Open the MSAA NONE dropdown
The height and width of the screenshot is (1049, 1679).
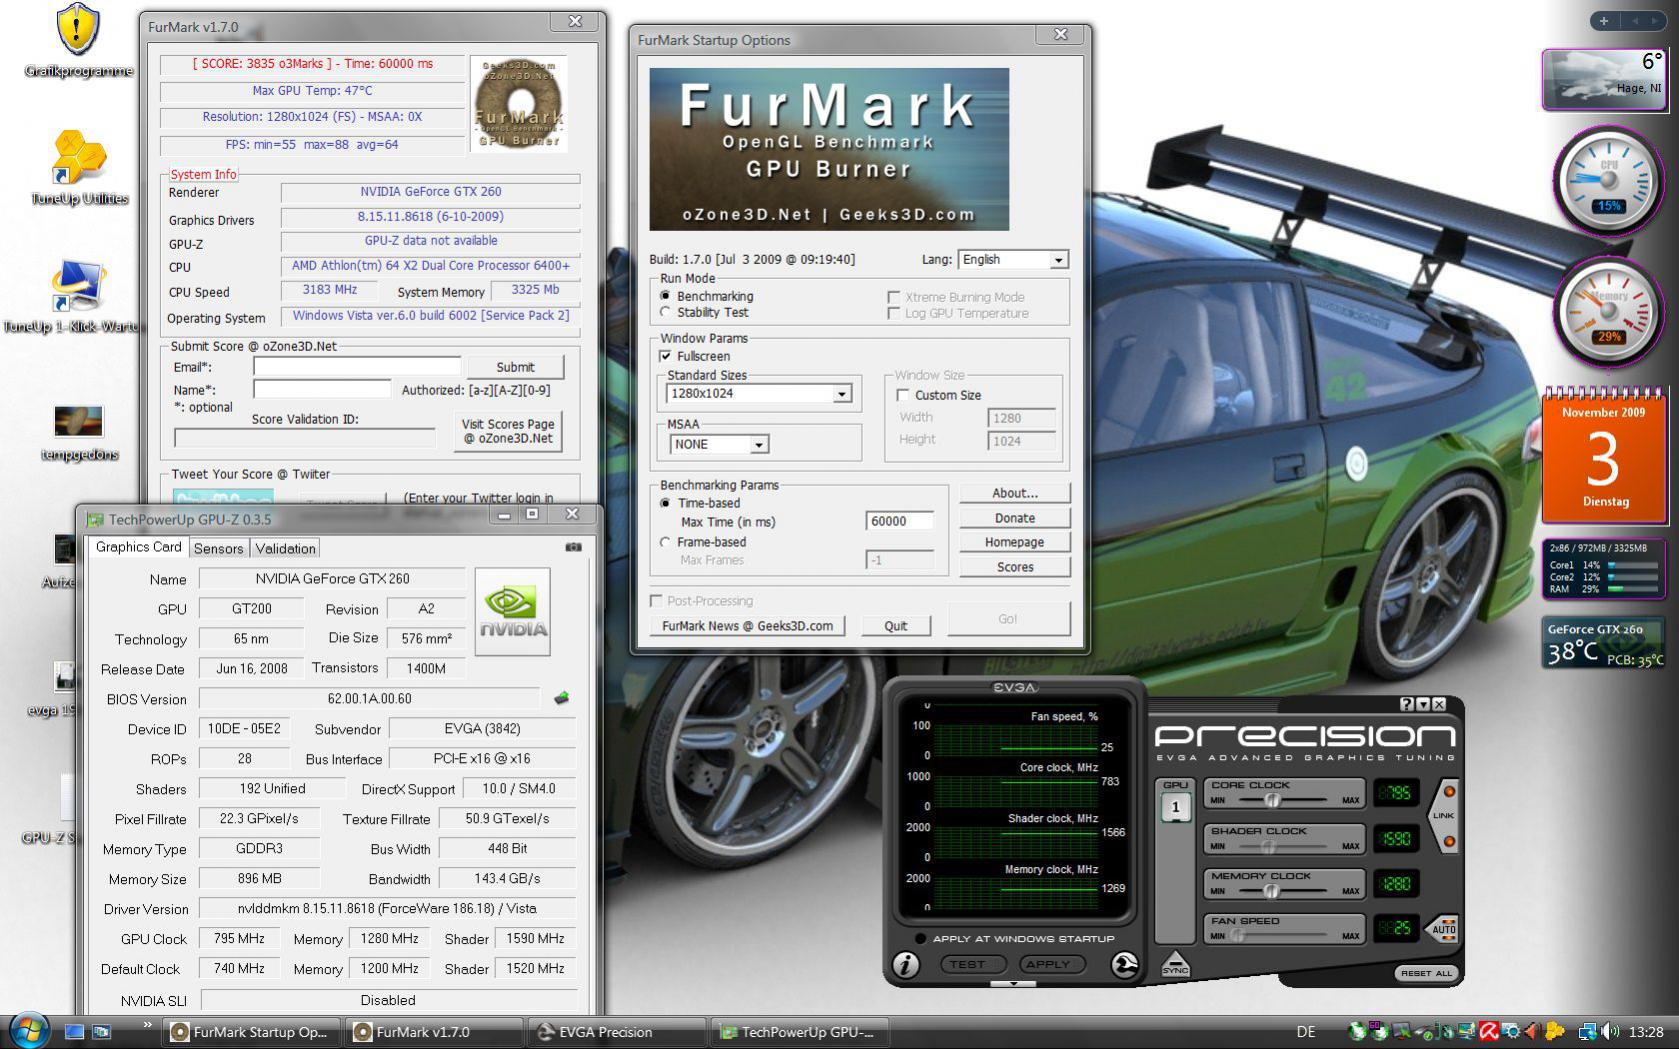[x=759, y=445]
